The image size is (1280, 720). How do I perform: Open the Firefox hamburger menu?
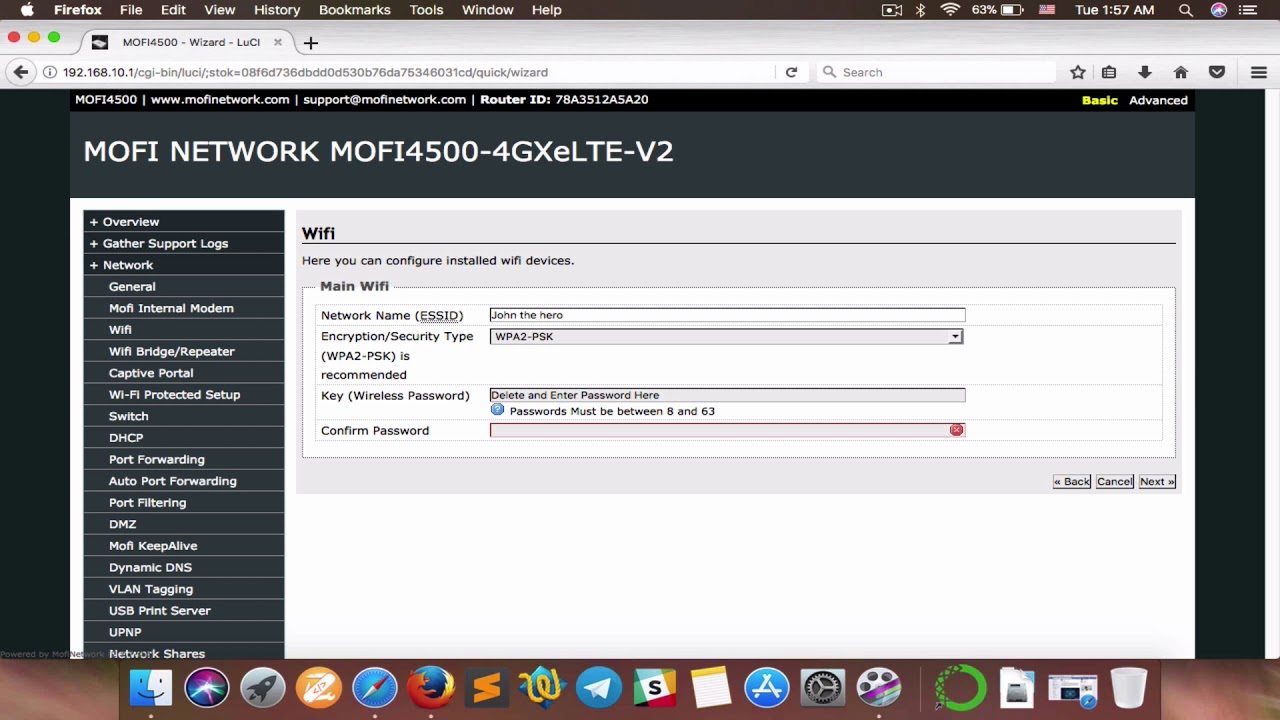1259,72
